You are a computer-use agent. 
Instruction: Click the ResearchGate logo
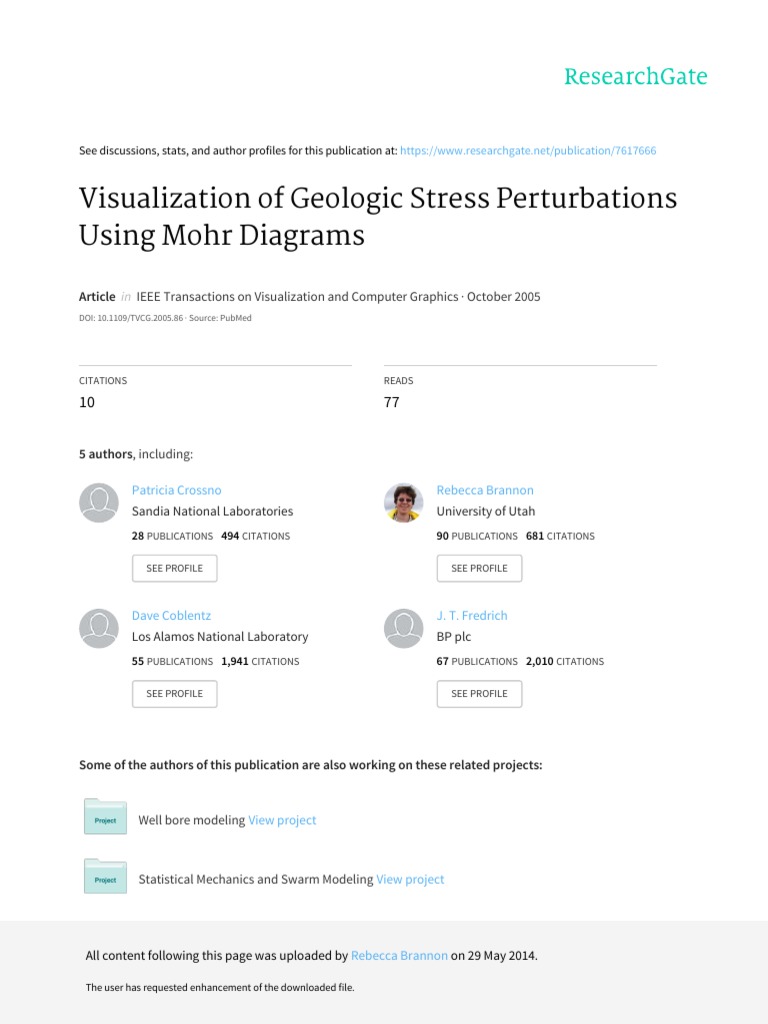click(635, 77)
